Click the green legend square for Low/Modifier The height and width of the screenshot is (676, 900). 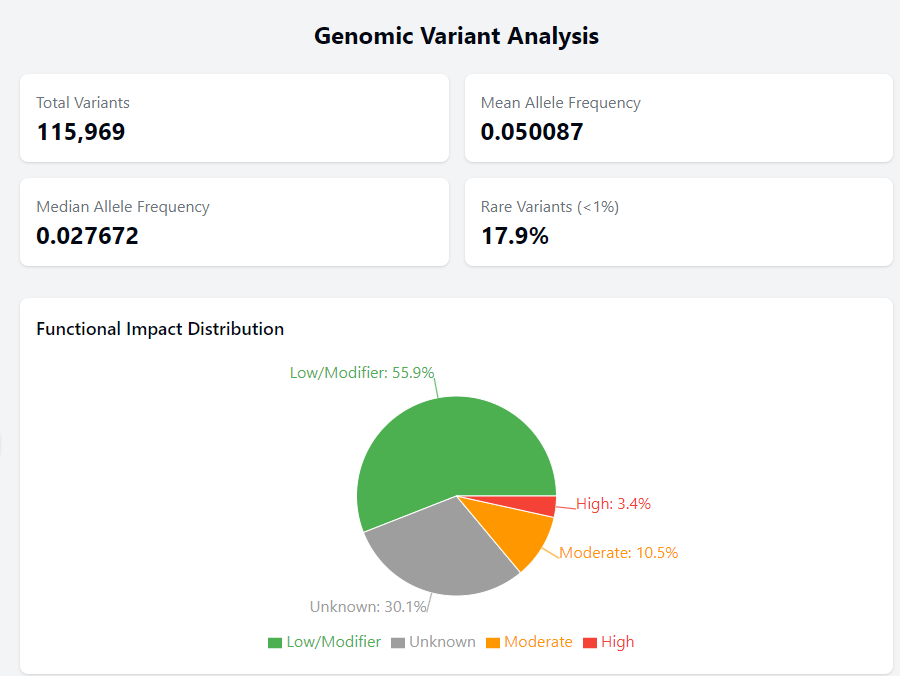click(275, 642)
